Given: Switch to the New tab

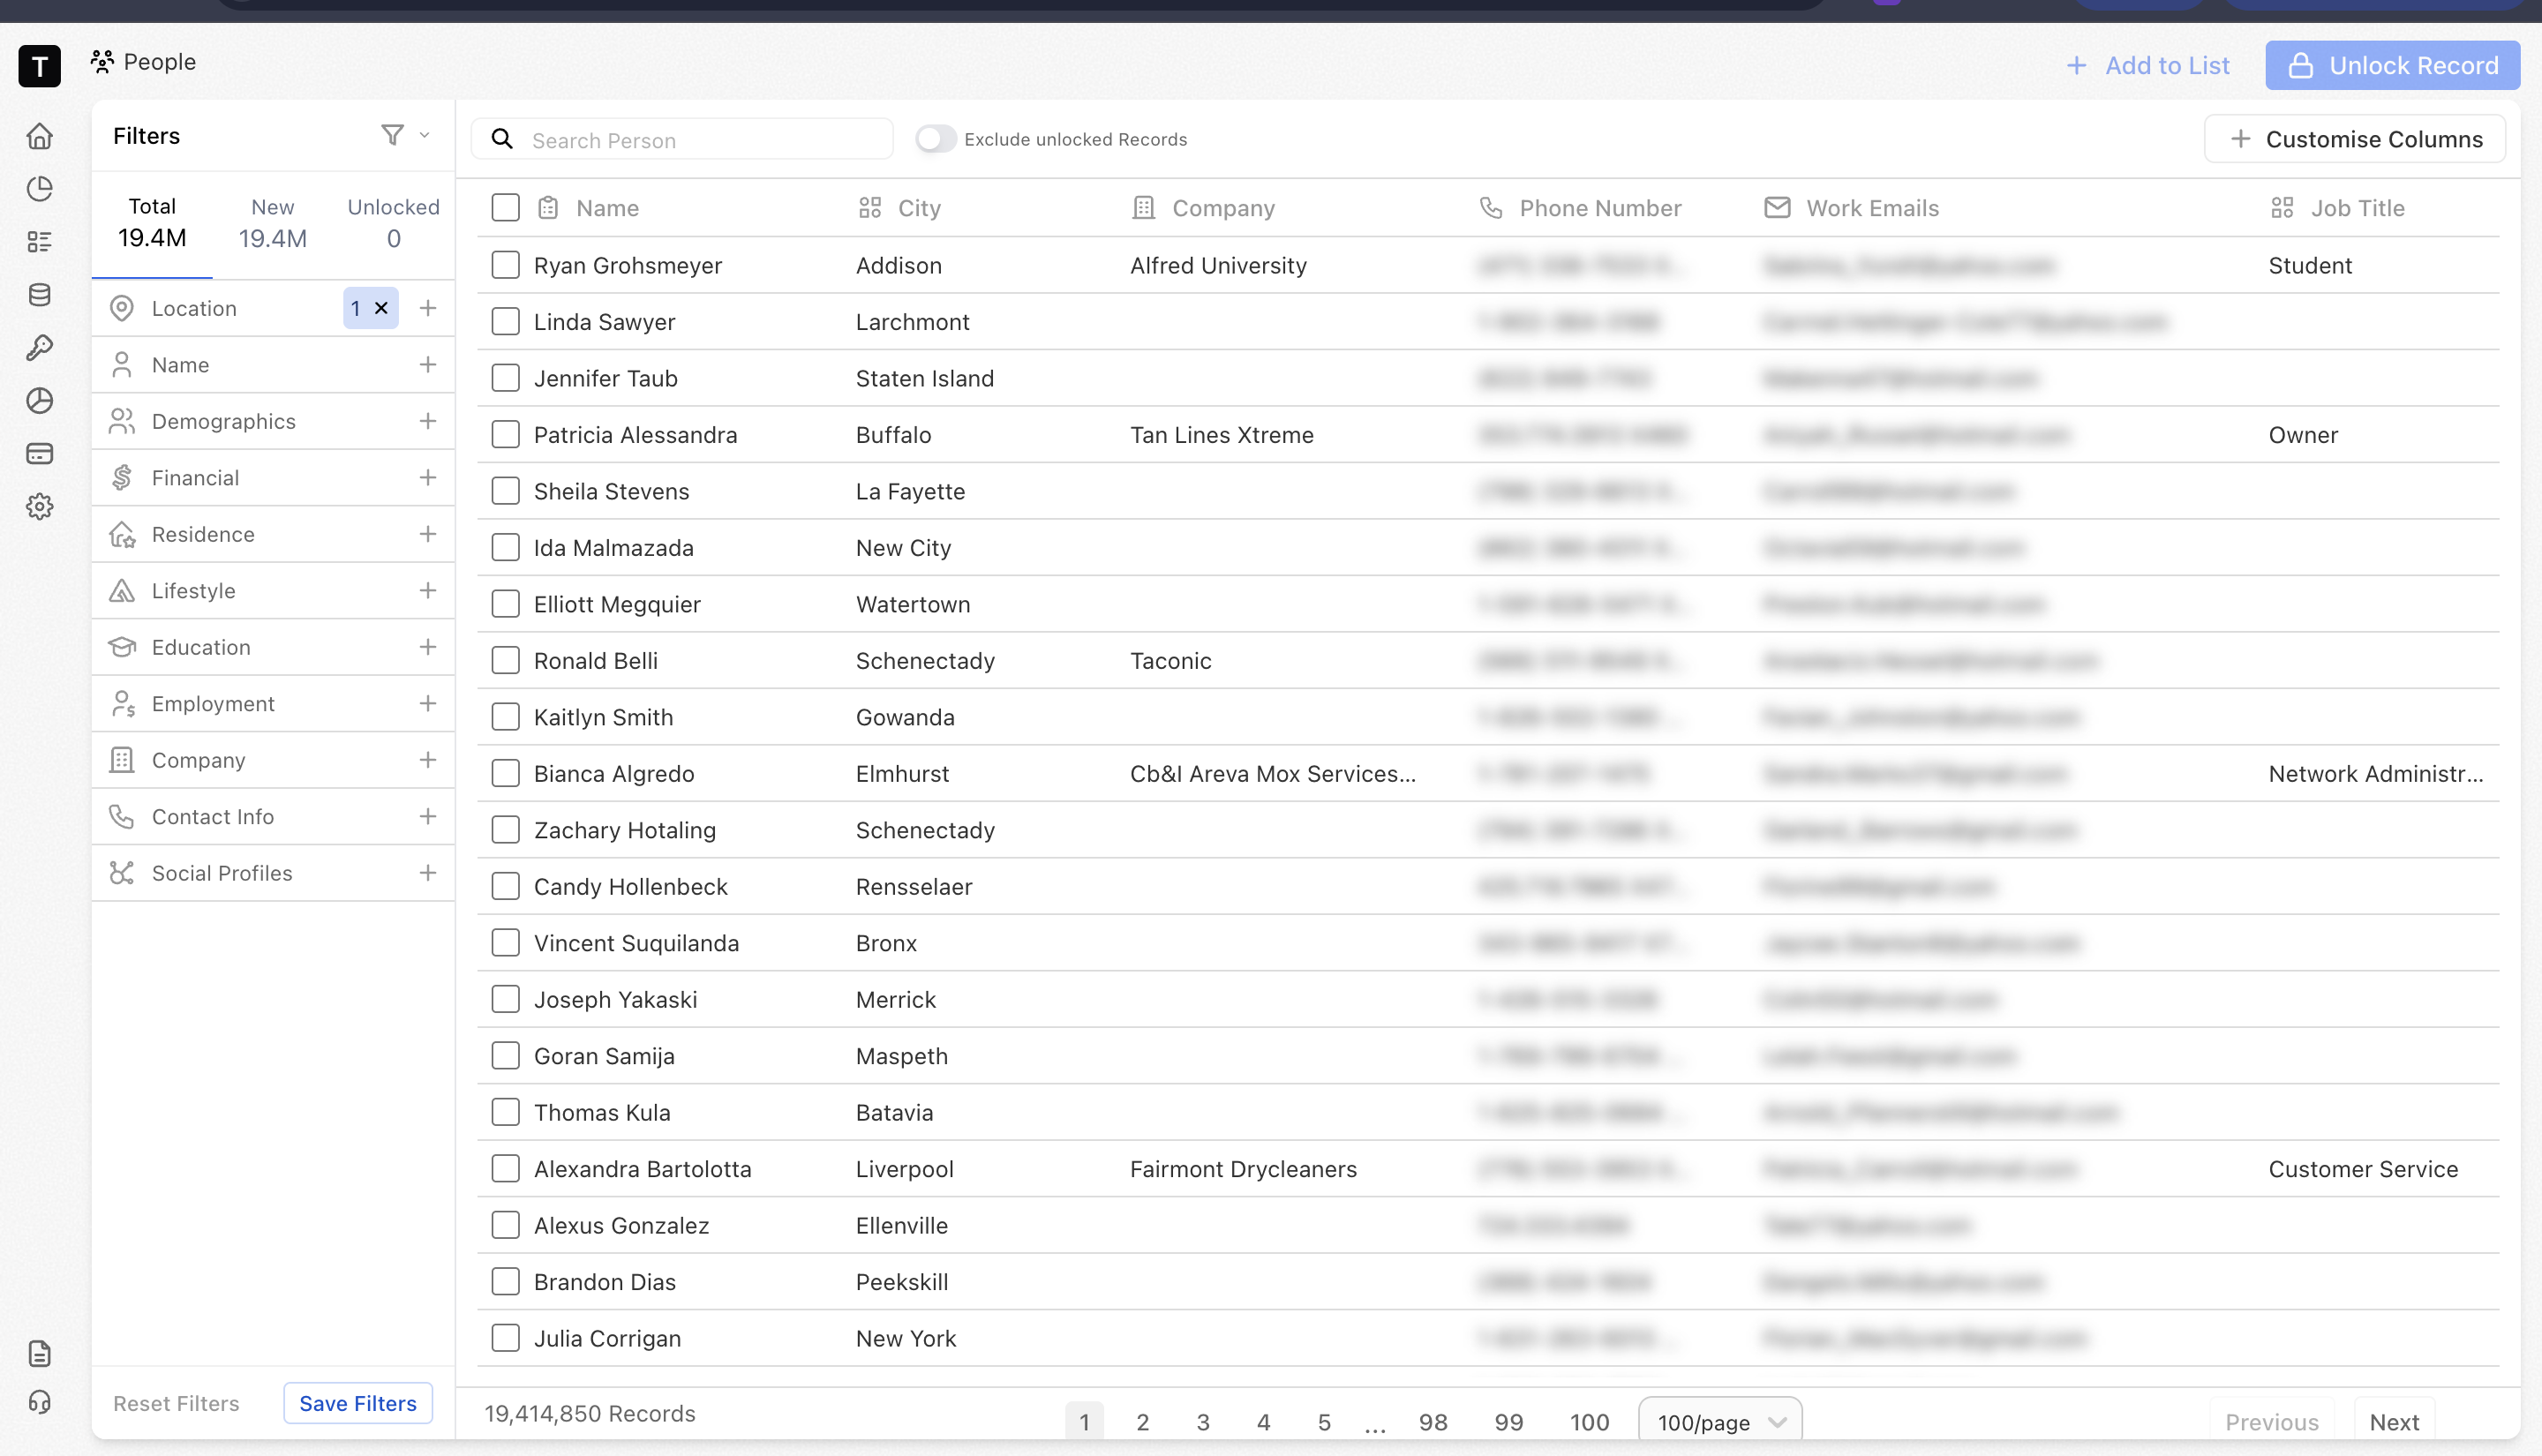Looking at the screenshot, I should [272, 223].
